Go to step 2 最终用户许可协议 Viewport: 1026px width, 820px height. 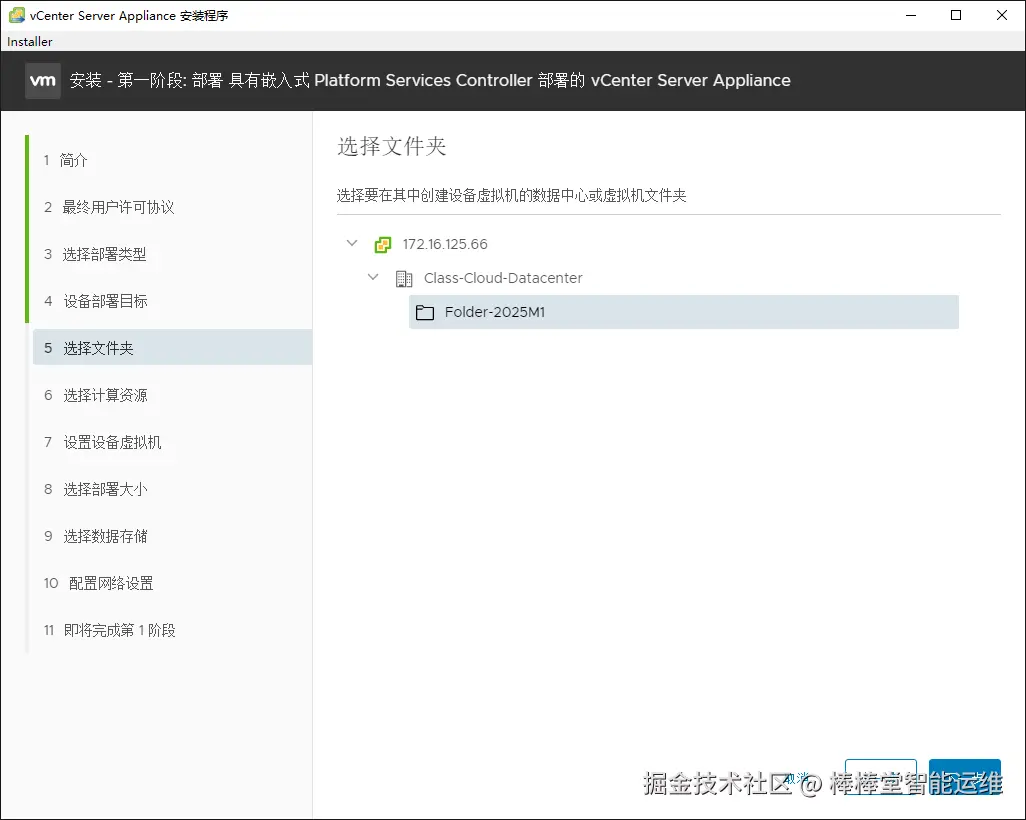tap(109, 207)
